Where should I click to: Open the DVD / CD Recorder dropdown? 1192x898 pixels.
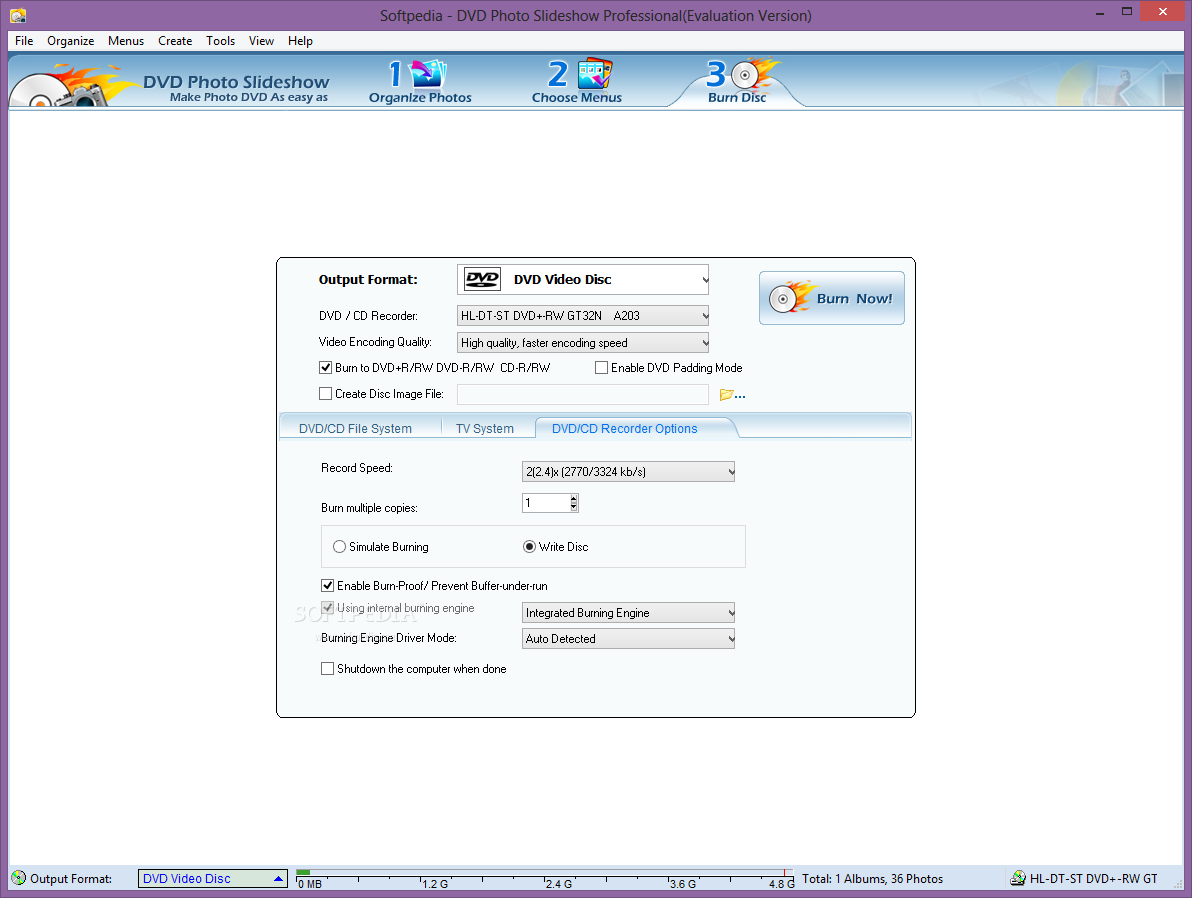(x=582, y=316)
